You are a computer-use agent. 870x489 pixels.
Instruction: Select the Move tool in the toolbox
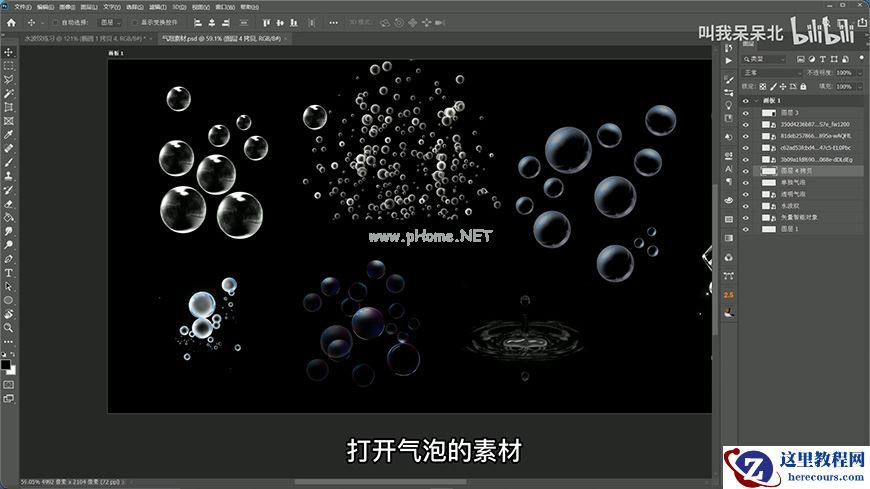9,52
